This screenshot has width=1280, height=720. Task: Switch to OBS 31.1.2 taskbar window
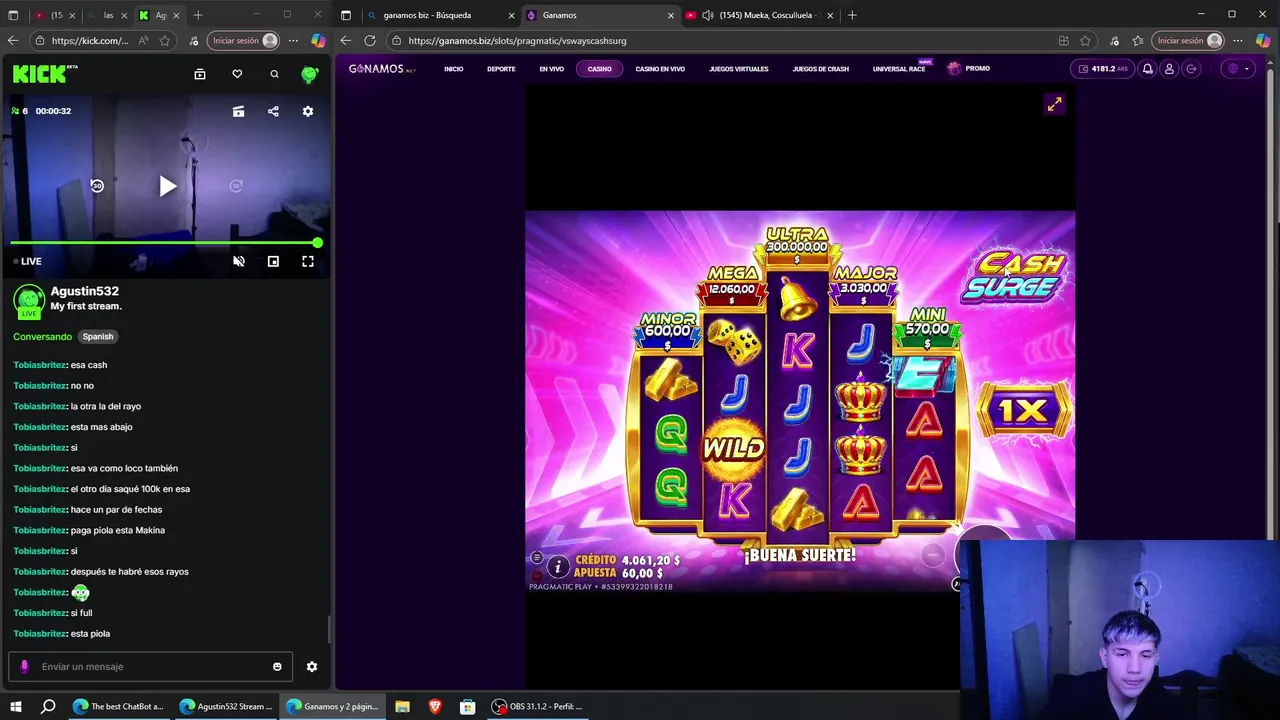pos(538,706)
